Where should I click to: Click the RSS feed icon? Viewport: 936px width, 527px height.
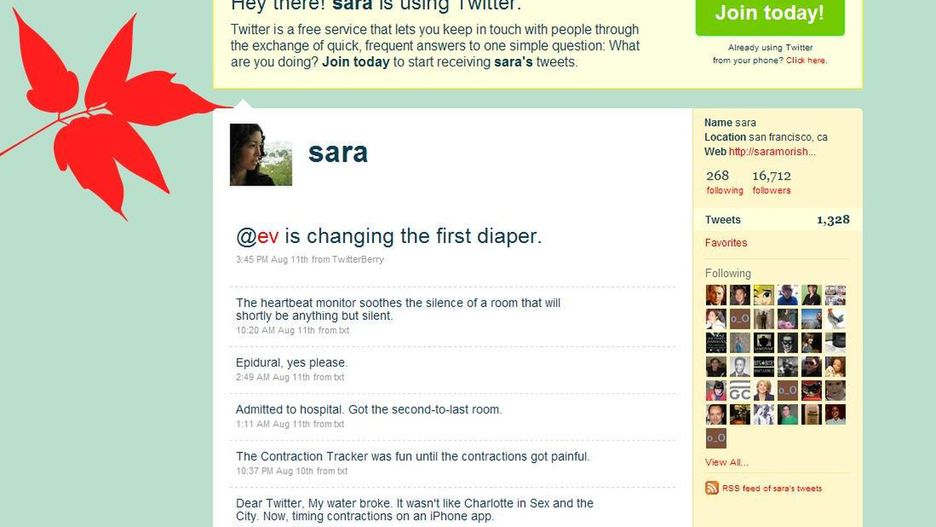[x=712, y=488]
